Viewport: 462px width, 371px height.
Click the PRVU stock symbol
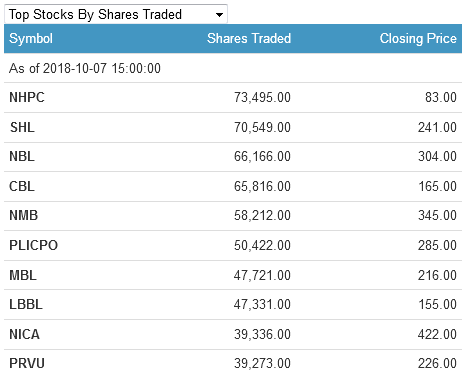click(27, 363)
